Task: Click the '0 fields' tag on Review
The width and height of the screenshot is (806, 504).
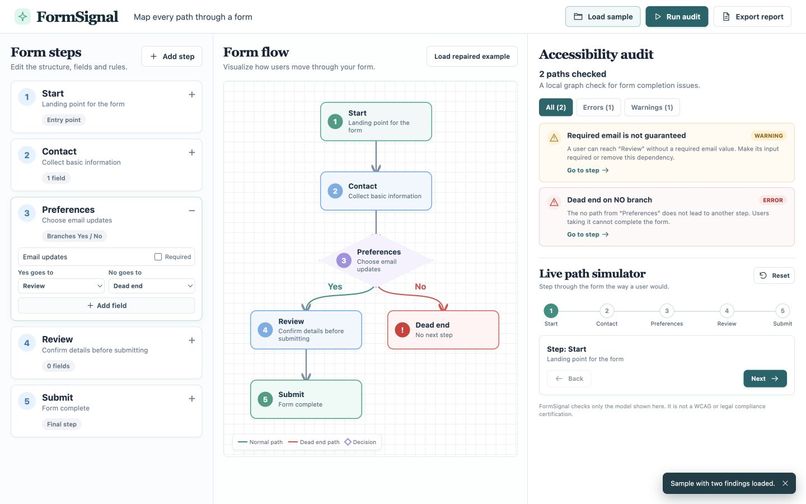Action: [58, 366]
